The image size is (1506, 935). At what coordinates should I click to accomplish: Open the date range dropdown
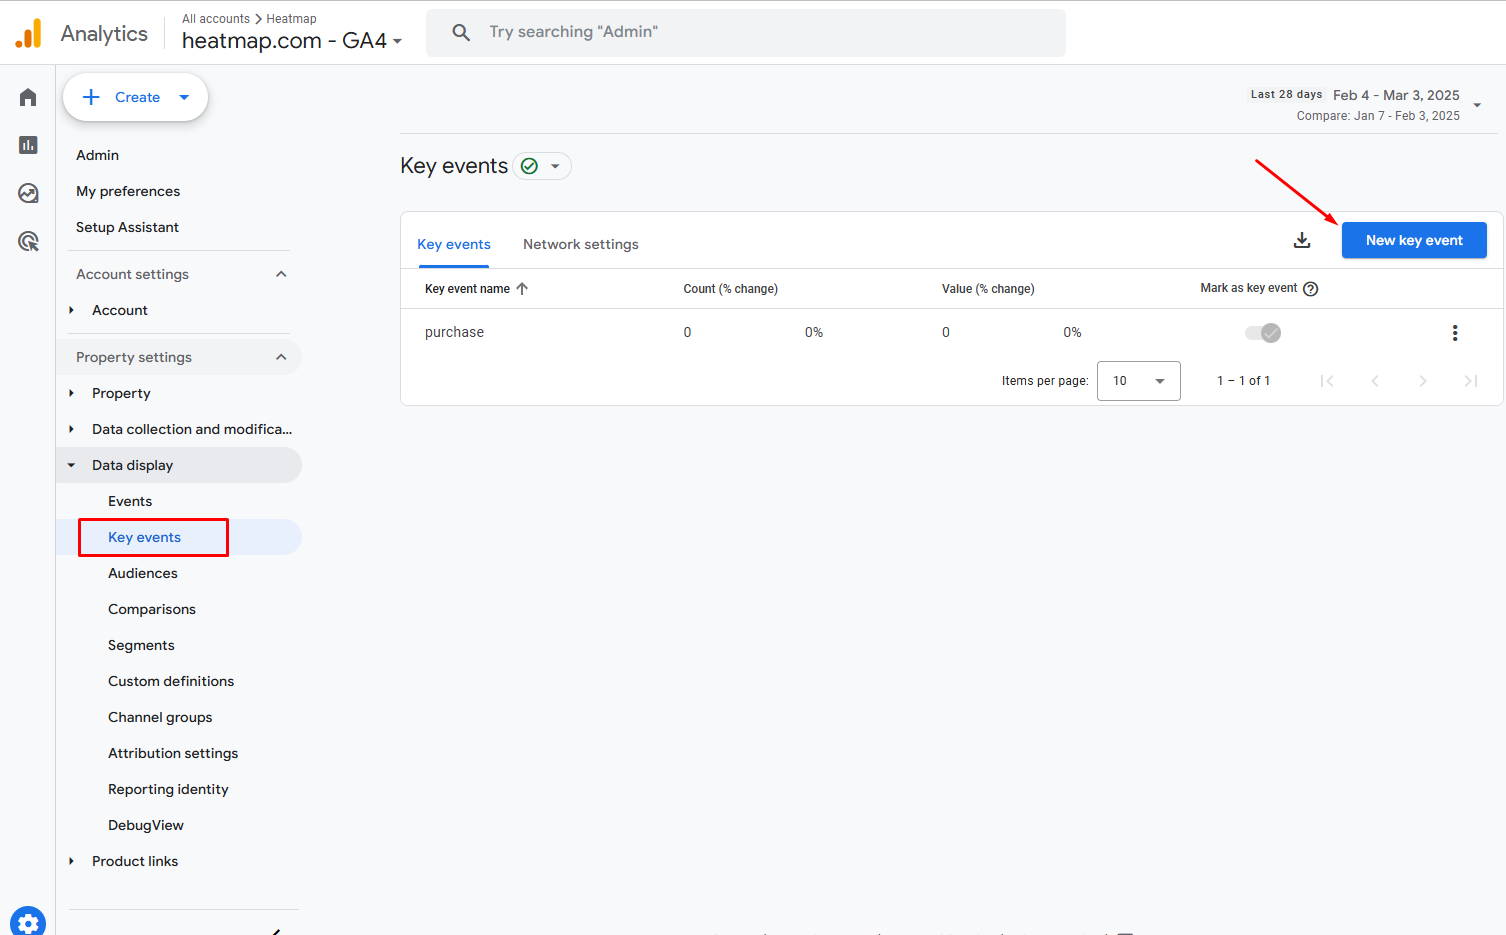pyautogui.click(x=1477, y=105)
